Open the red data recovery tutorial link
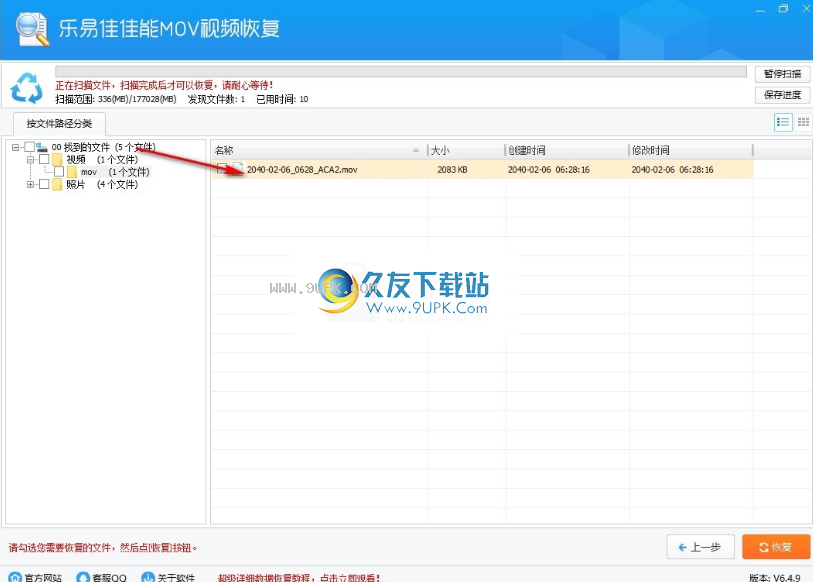The image size is (813, 582). (299, 577)
